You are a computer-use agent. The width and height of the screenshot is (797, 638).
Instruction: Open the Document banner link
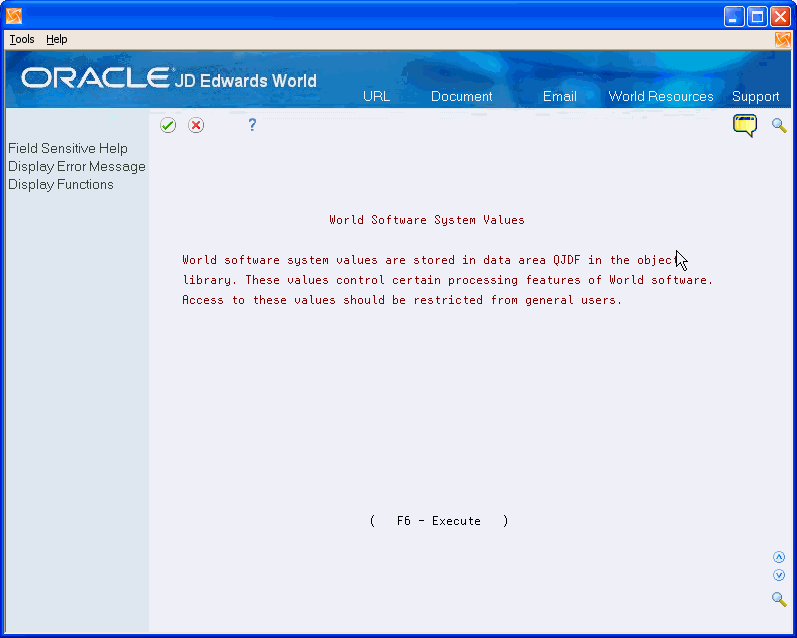tap(462, 97)
